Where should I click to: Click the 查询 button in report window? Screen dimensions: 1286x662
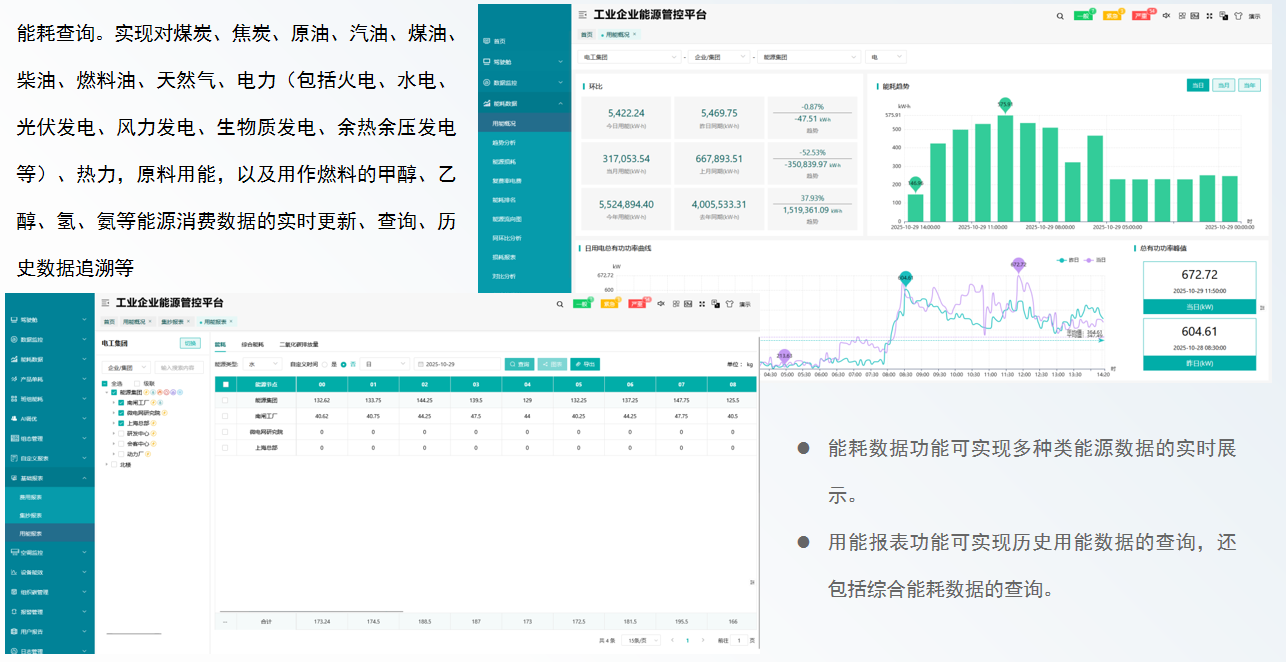click(x=519, y=364)
